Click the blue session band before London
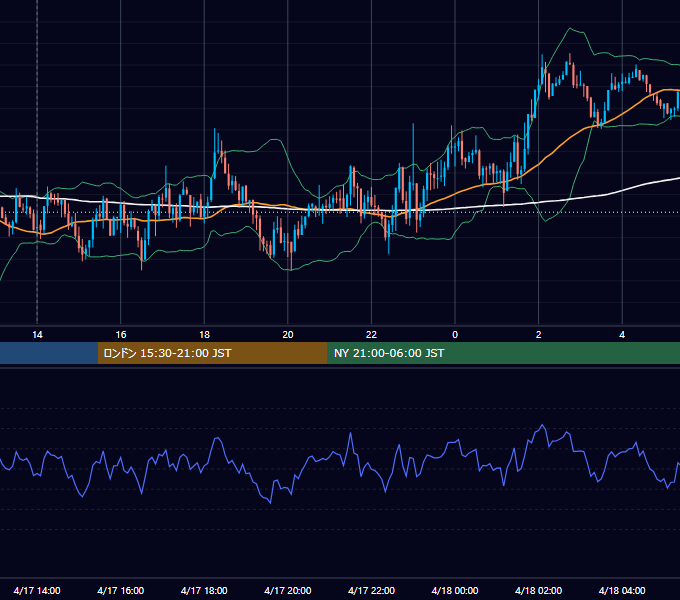Image resolution: width=680 pixels, height=600 pixels. point(49,353)
